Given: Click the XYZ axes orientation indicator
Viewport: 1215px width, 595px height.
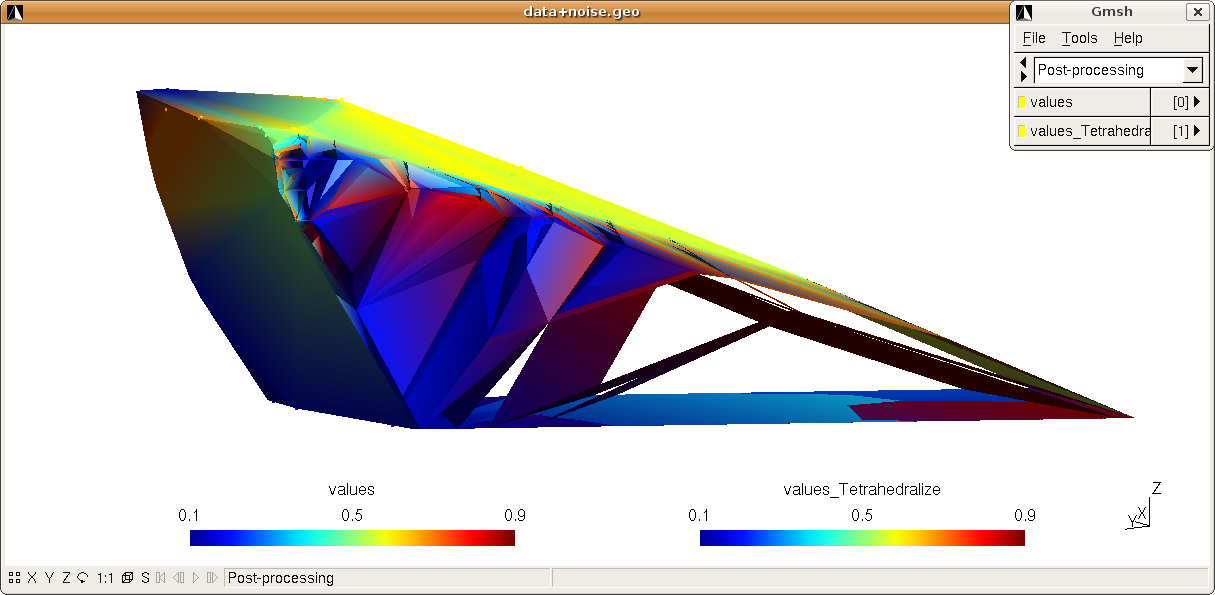Looking at the screenshot, I should pyautogui.click(x=1143, y=506).
